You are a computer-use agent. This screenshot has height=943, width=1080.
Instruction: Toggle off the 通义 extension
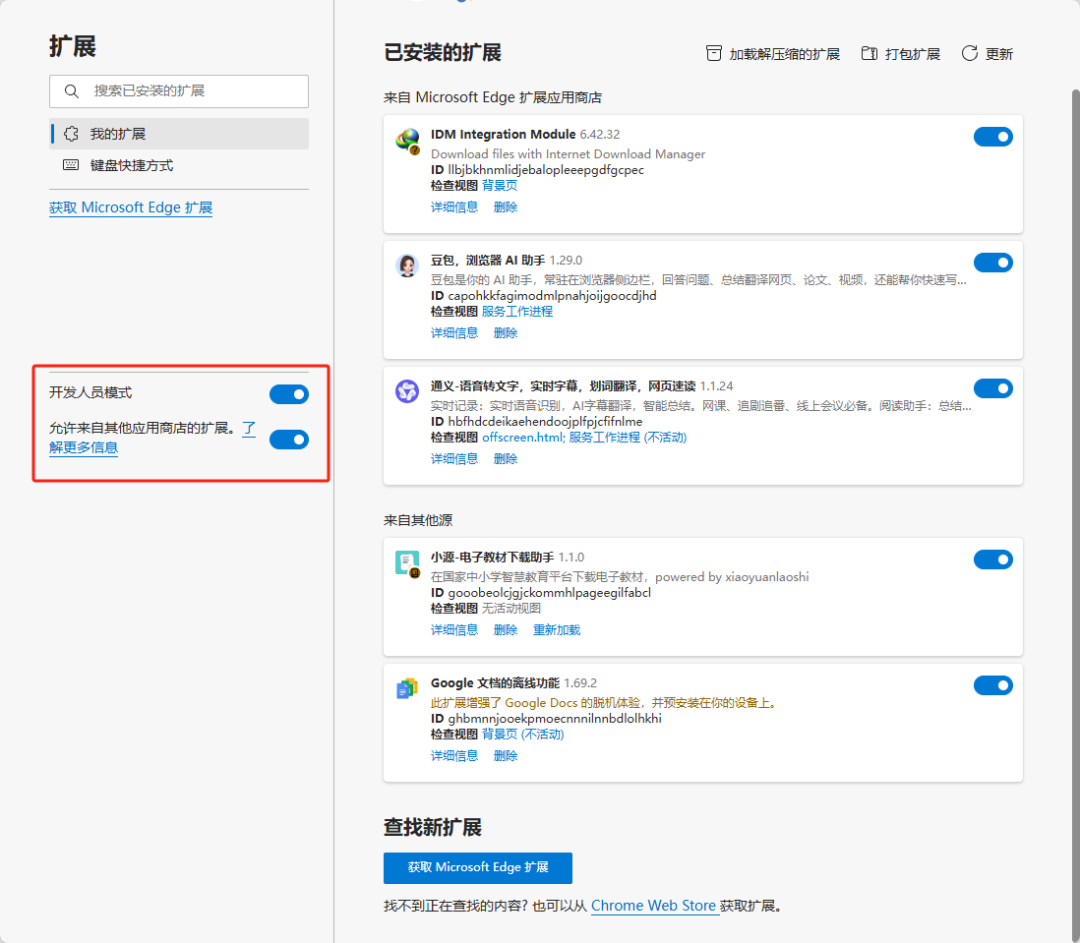993,388
